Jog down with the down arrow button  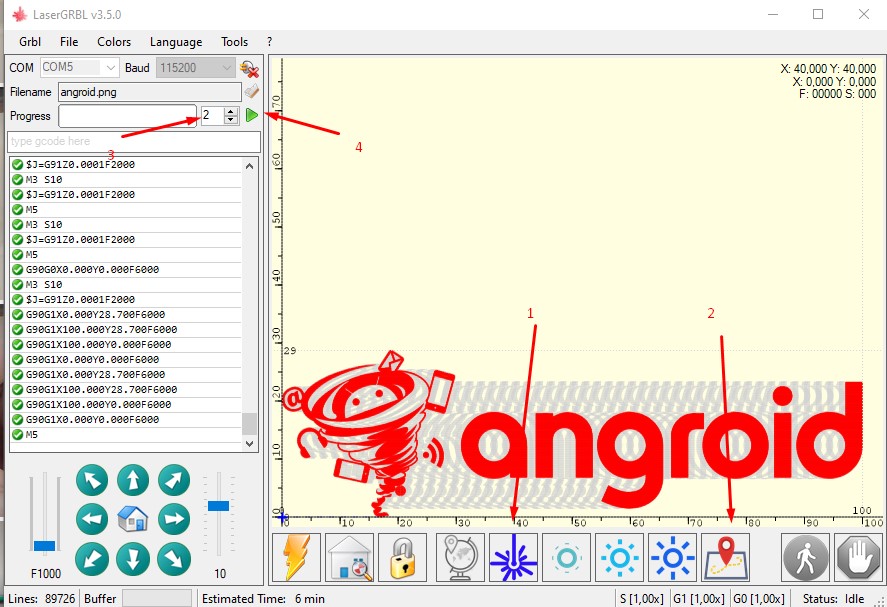(133, 558)
